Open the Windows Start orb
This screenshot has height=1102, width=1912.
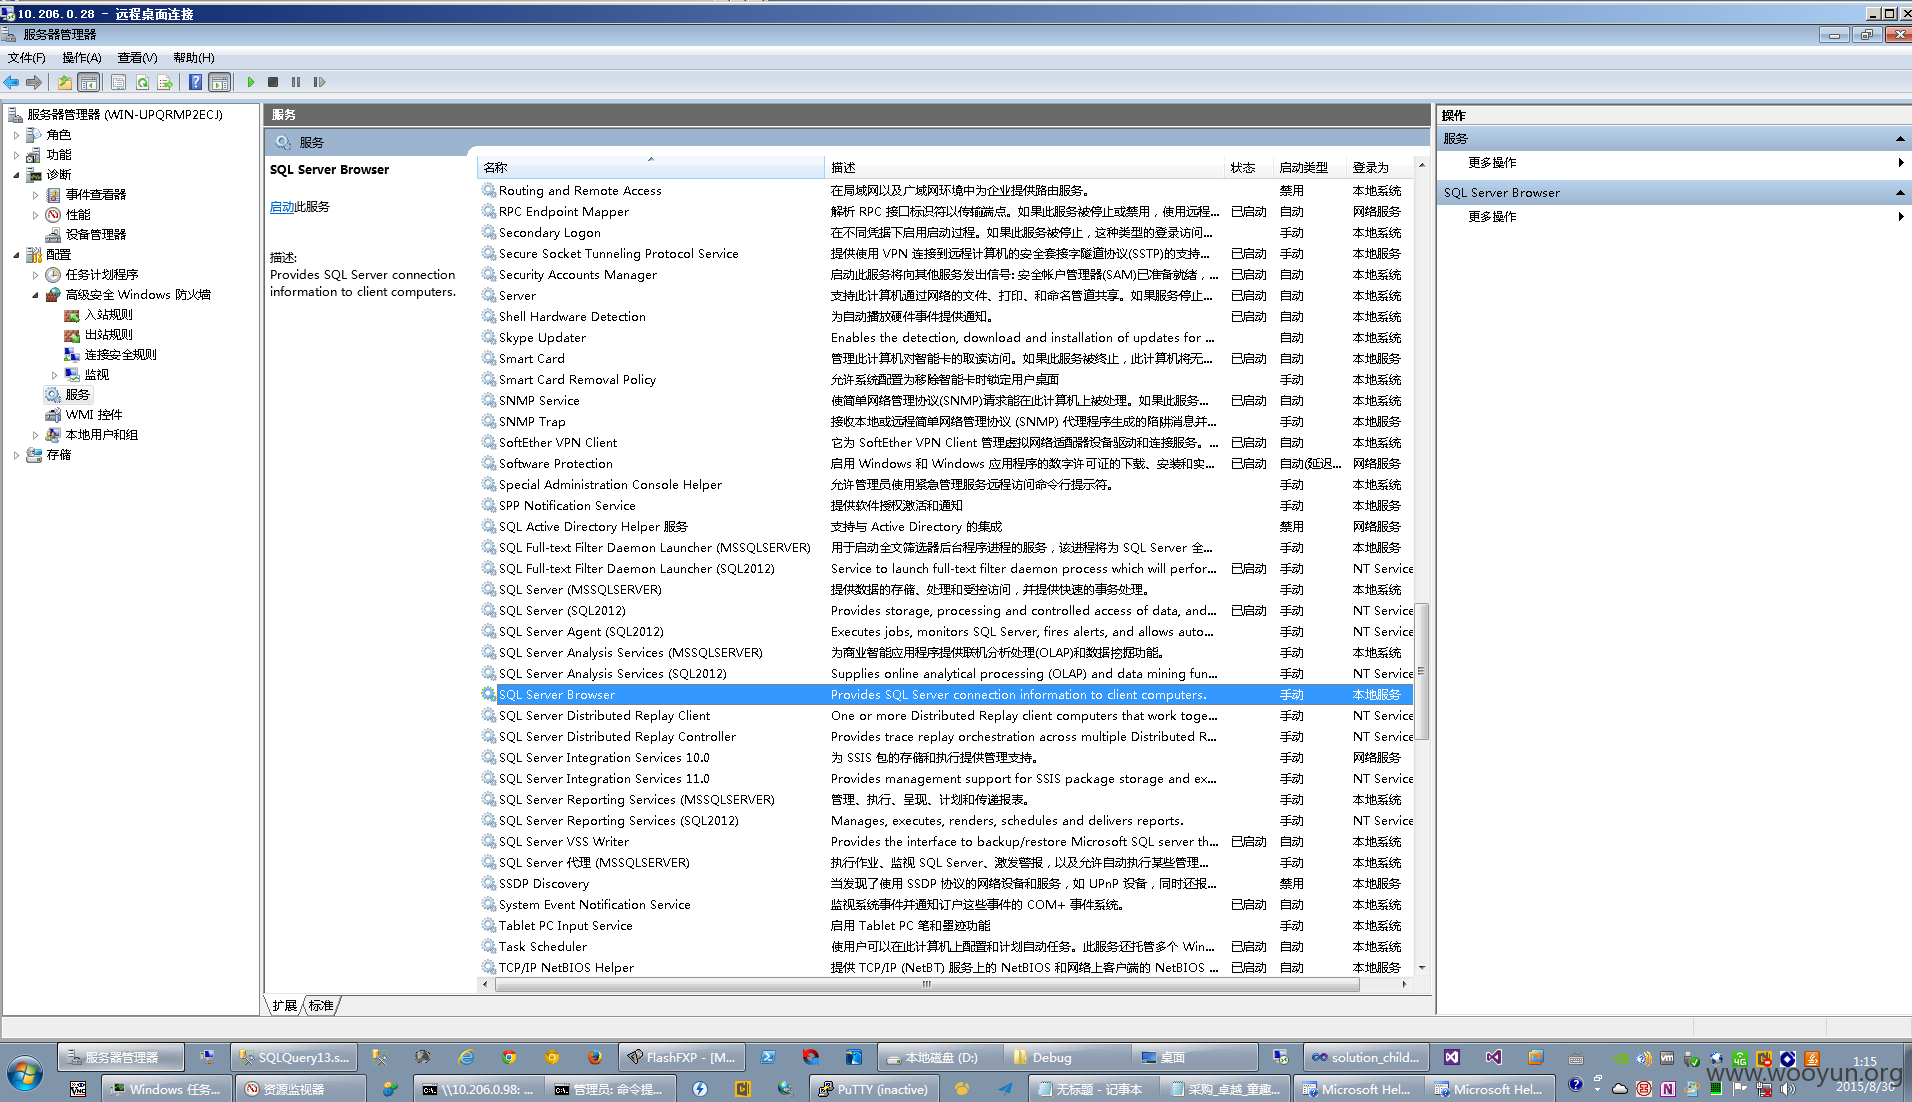pyautogui.click(x=26, y=1074)
